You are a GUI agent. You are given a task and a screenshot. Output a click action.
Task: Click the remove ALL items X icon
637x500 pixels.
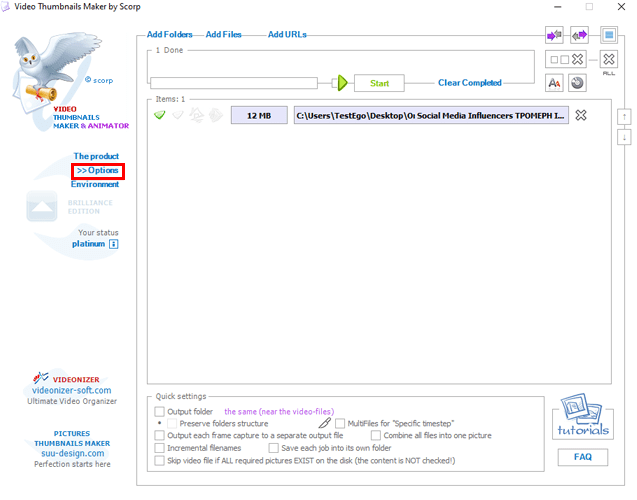click(x=609, y=60)
